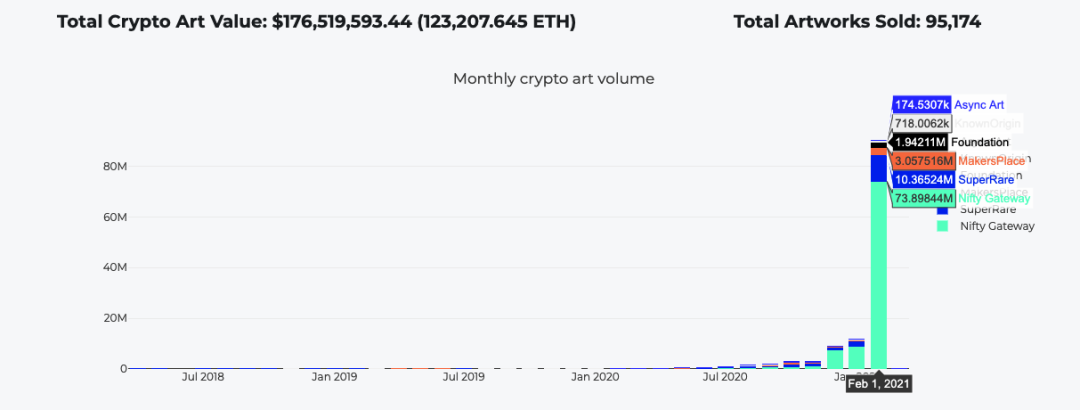Click the 718.0062k KnownOrigin hover label
This screenshot has width=1080, height=410.
point(922,123)
